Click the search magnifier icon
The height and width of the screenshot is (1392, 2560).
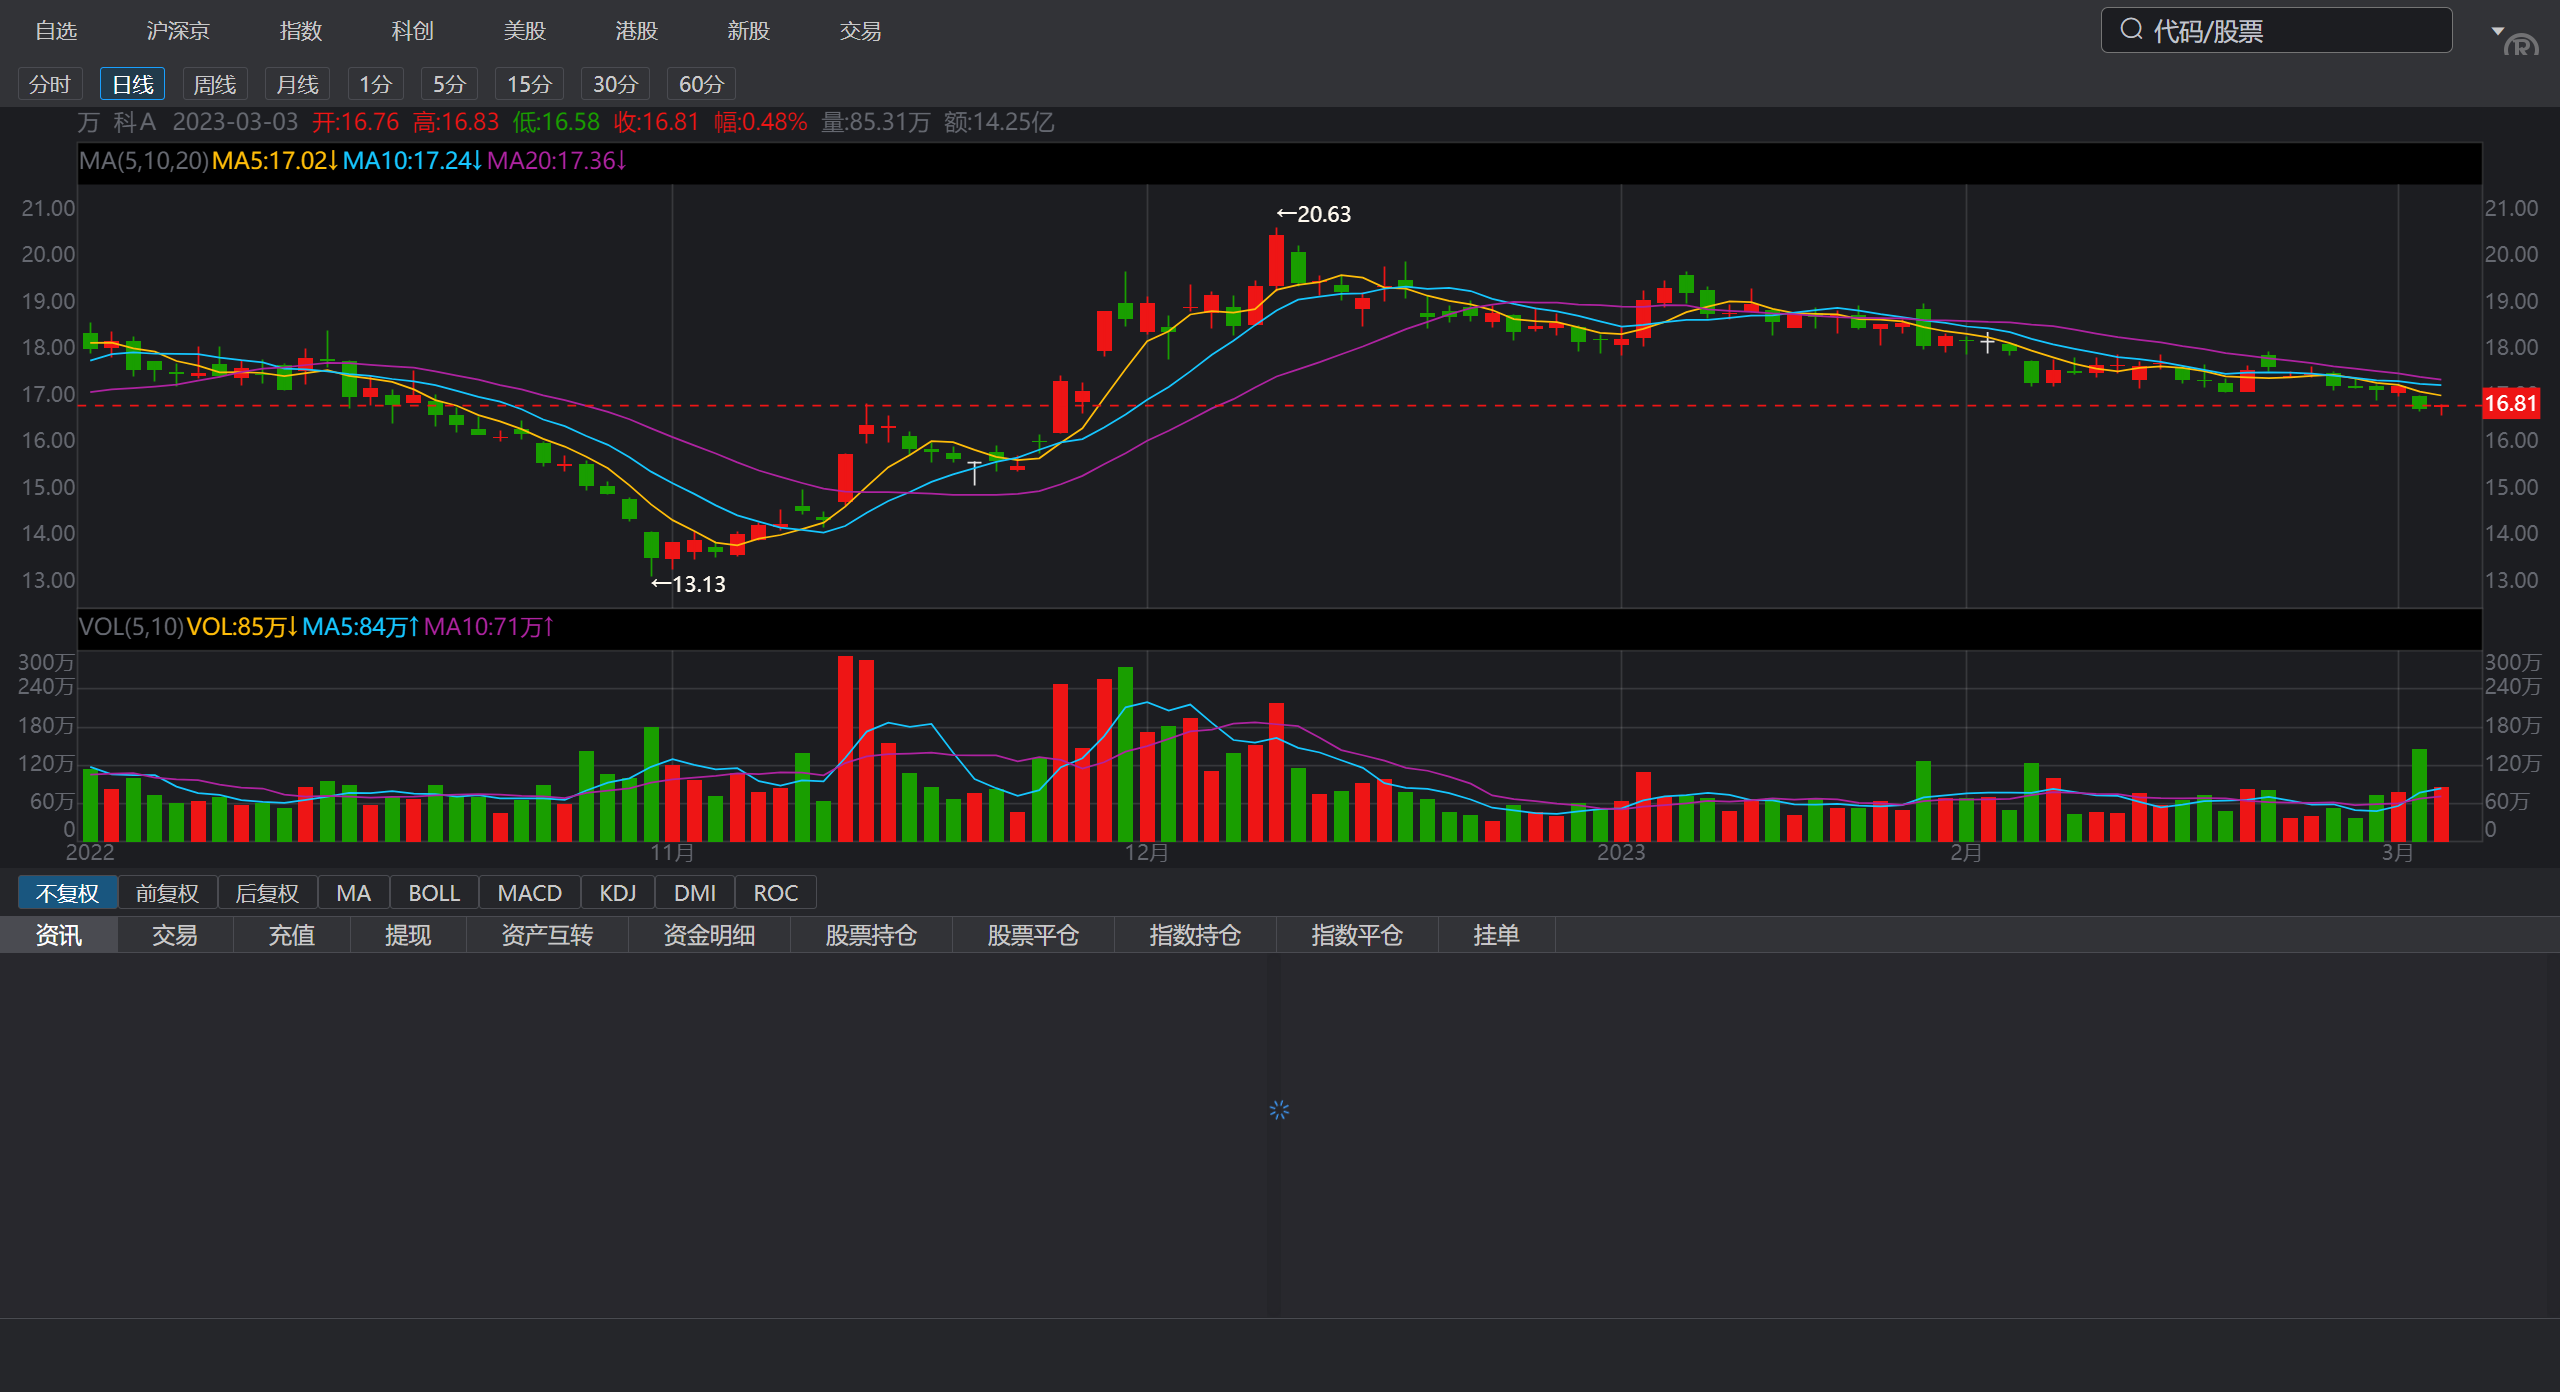coord(2131,30)
